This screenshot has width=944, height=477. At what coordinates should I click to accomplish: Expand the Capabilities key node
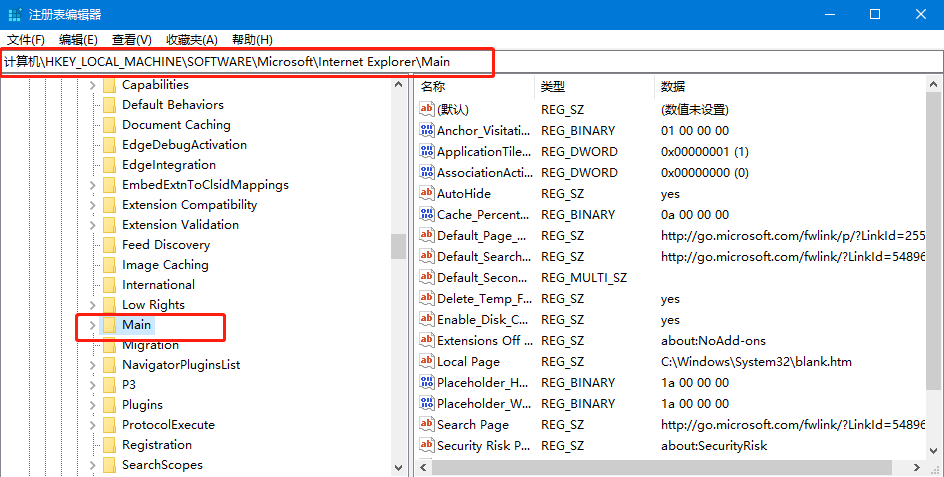point(92,85)
